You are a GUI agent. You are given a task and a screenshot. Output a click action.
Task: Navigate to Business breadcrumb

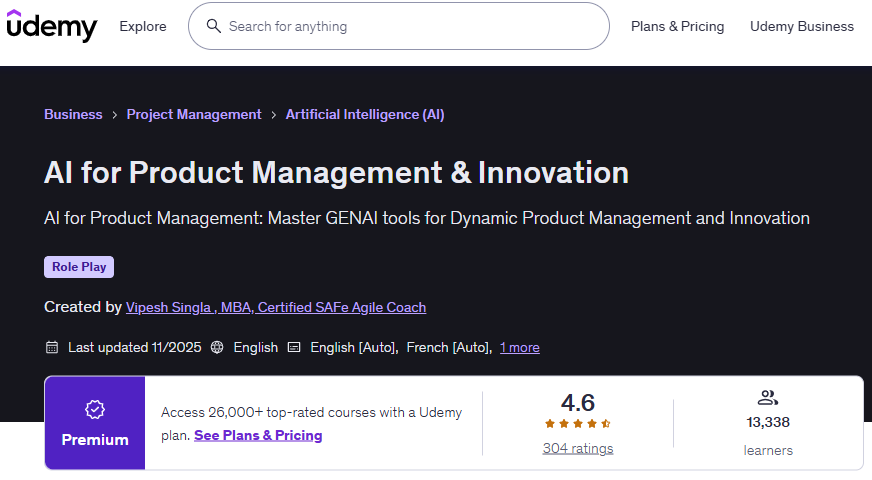coord(73,114)
